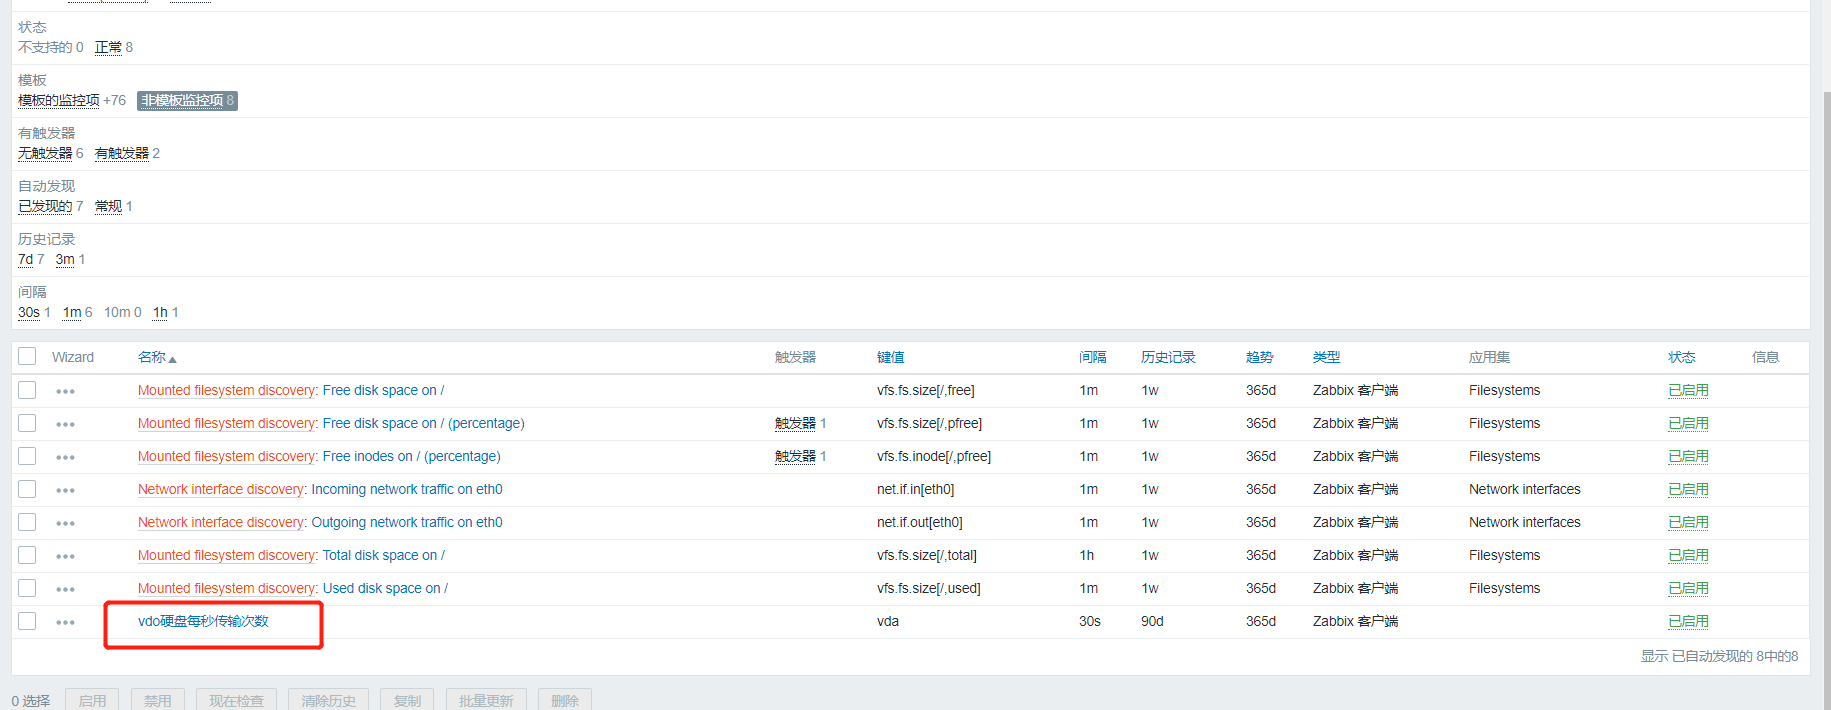Filter by 无触发器 6

click(45, 153)
